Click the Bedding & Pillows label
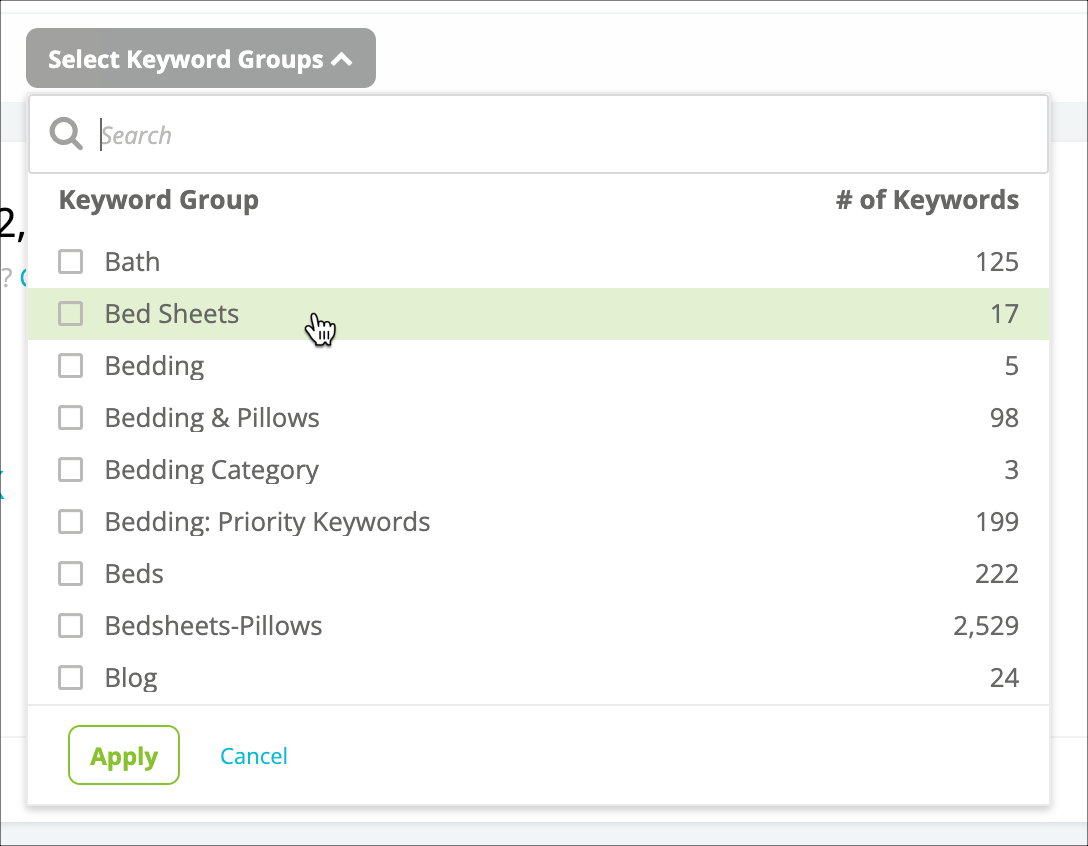1088x846 pixels. [x=212, y=418]
